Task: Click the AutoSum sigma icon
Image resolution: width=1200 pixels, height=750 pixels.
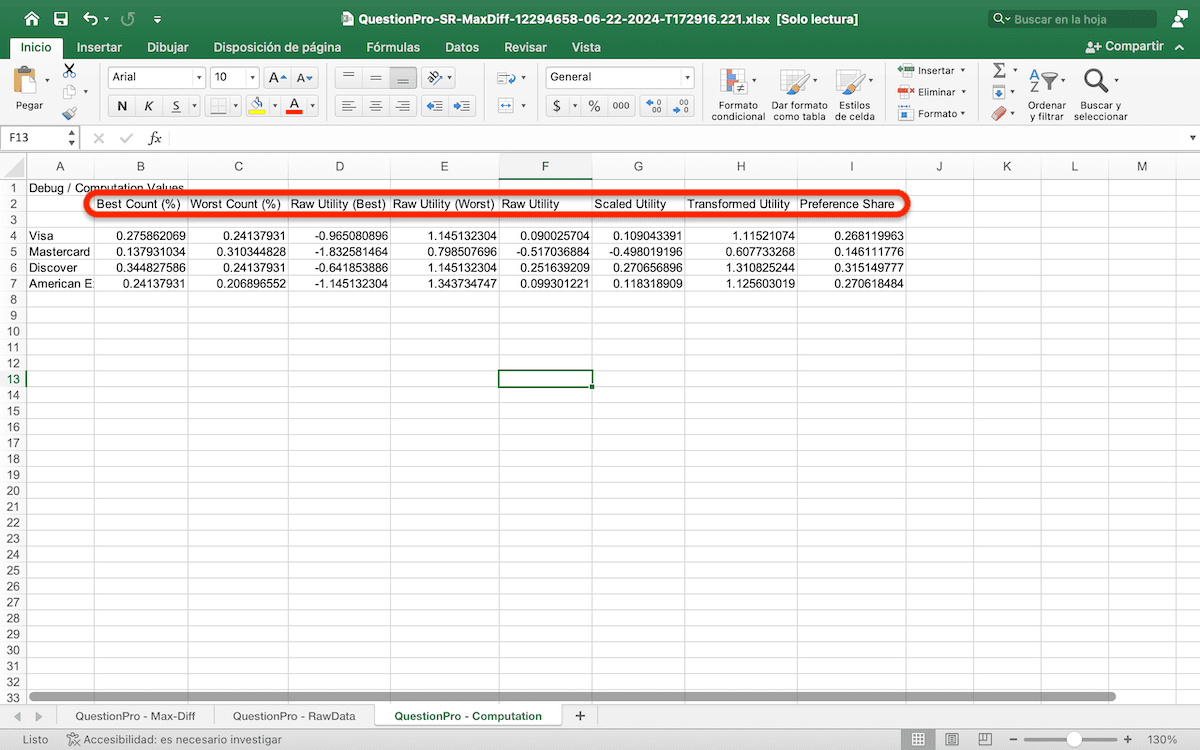Action: coord(998,70)
